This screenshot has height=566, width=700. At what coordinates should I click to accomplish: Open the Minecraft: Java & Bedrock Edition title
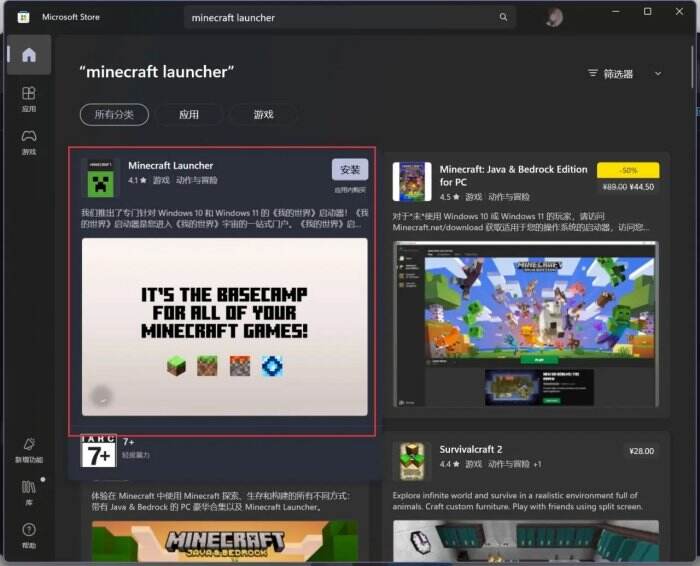513,175
